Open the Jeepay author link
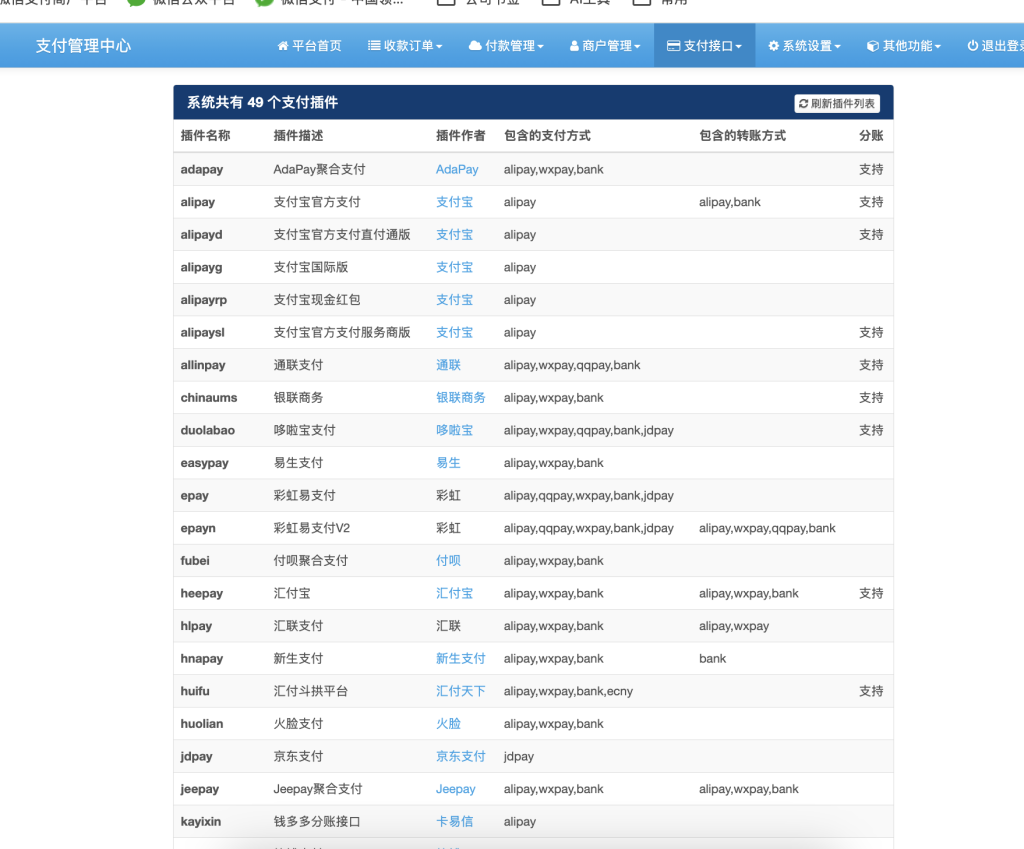1024x849 pixels. click(455, 789)
